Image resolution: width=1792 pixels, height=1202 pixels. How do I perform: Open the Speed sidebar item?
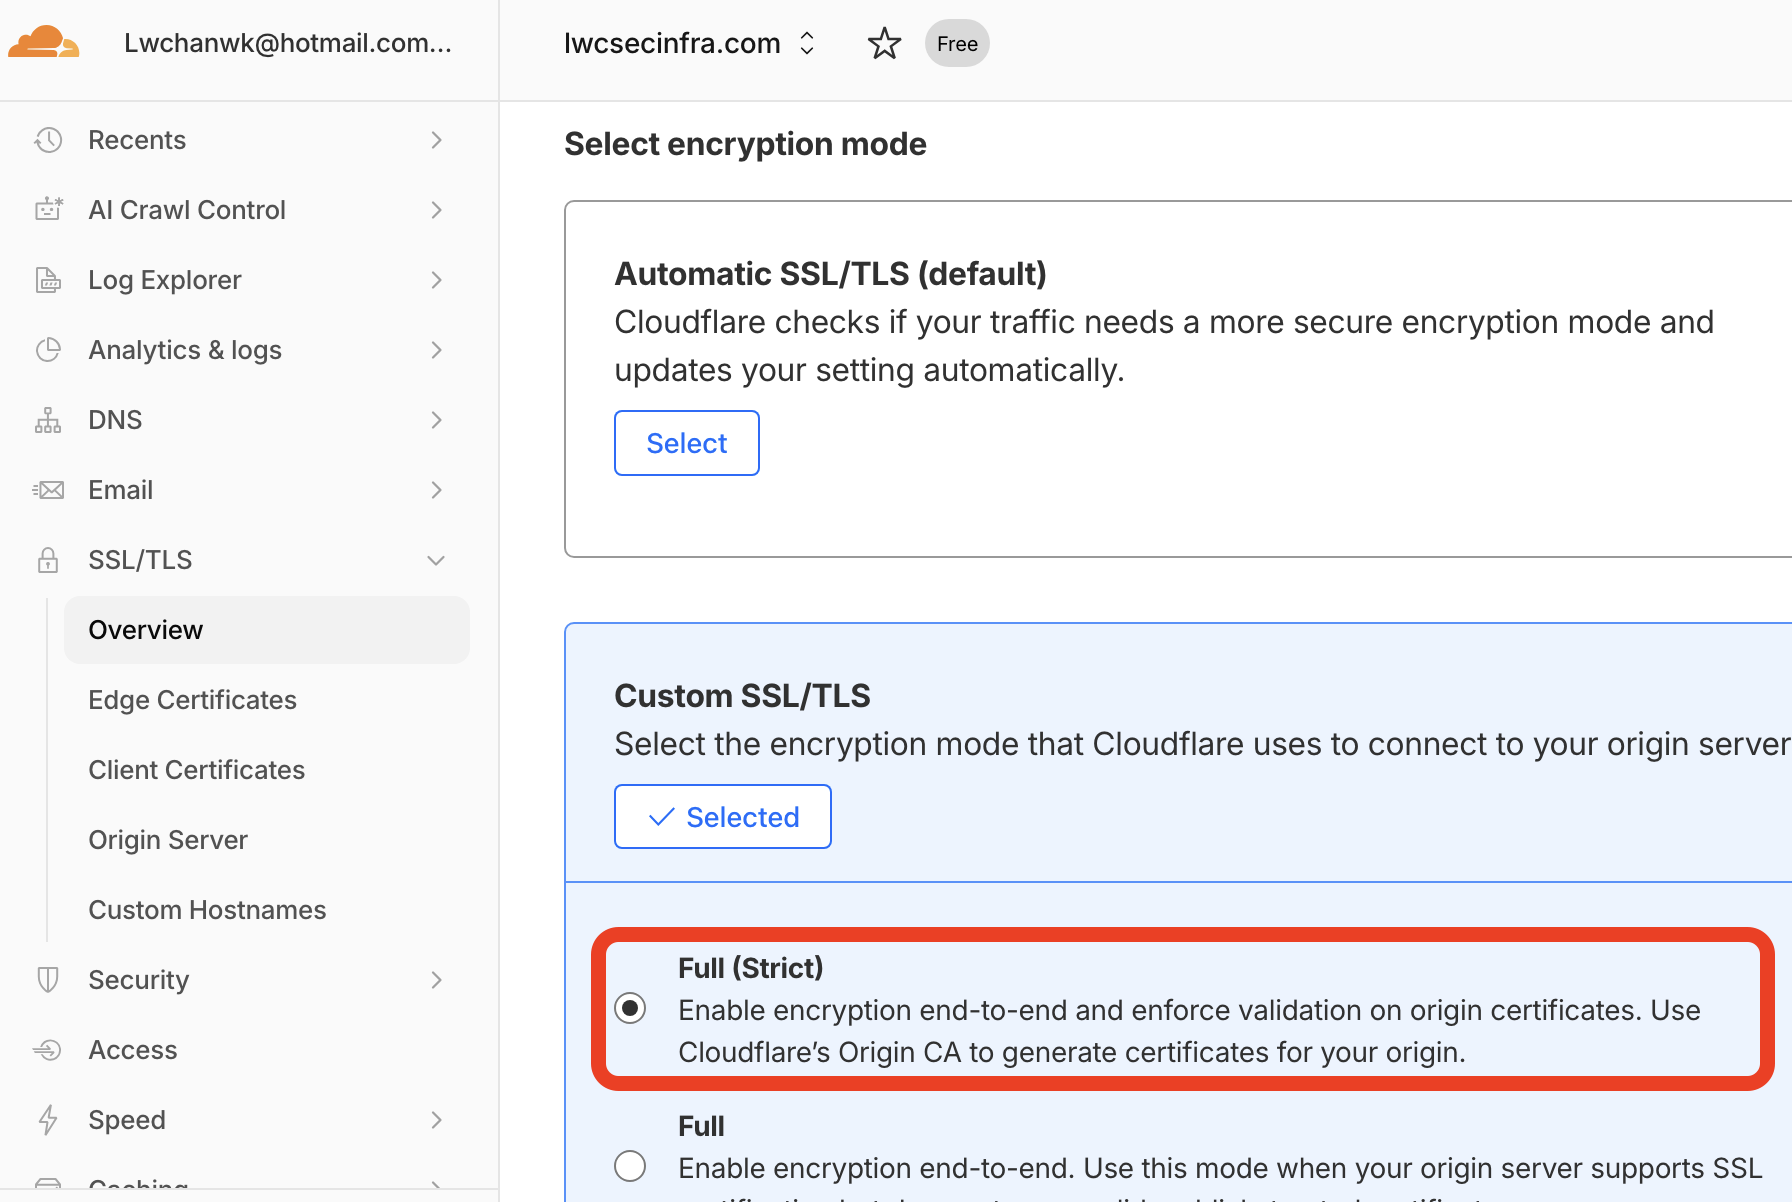pyautogui.click(x=127, y=1120)
